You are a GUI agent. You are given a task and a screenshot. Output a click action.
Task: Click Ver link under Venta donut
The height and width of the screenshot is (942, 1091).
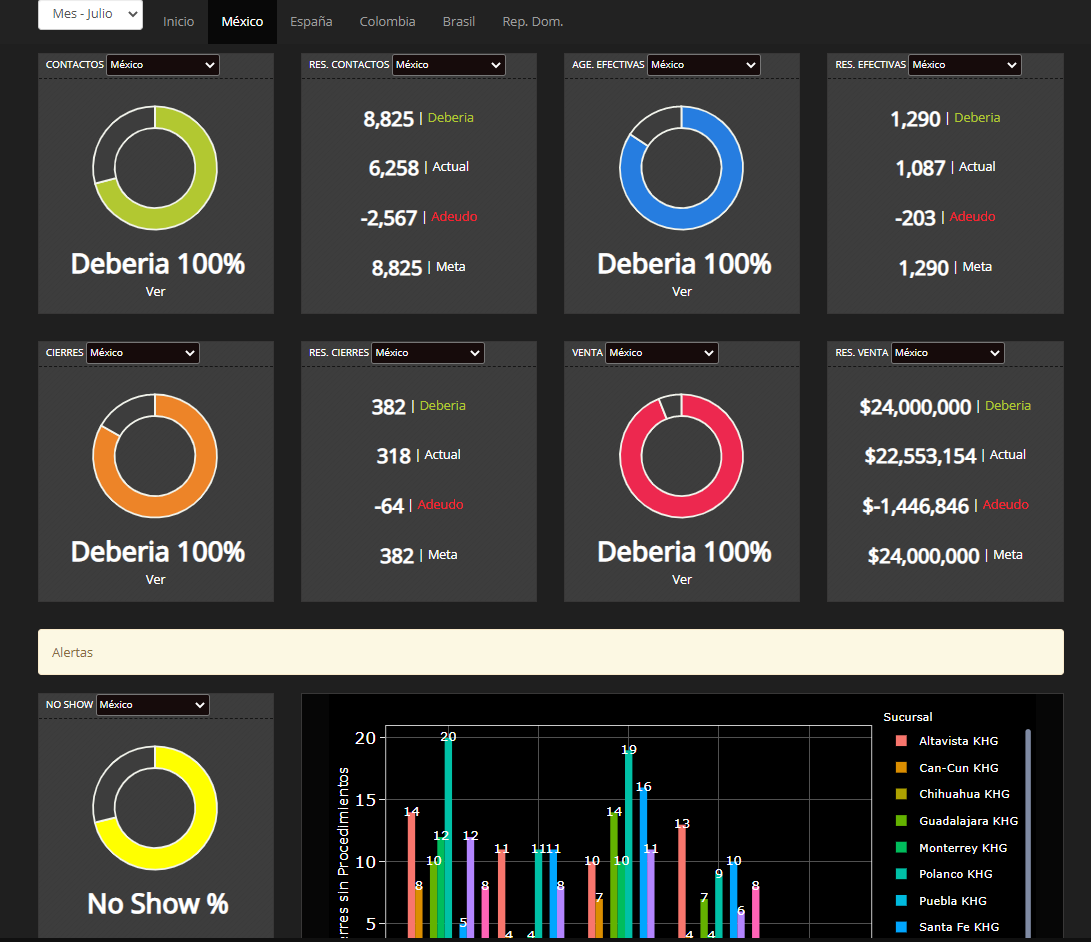(x=681, y=580)
